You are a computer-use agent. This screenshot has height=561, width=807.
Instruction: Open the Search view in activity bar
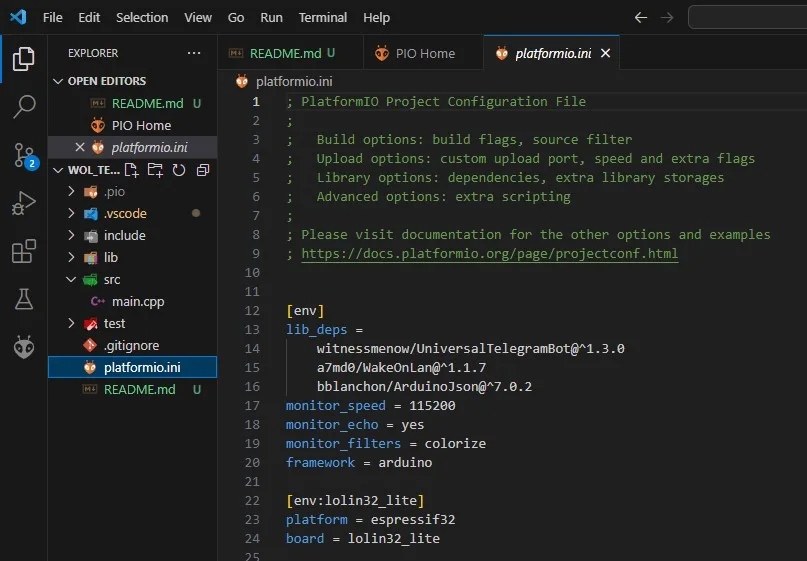[24, 106]
